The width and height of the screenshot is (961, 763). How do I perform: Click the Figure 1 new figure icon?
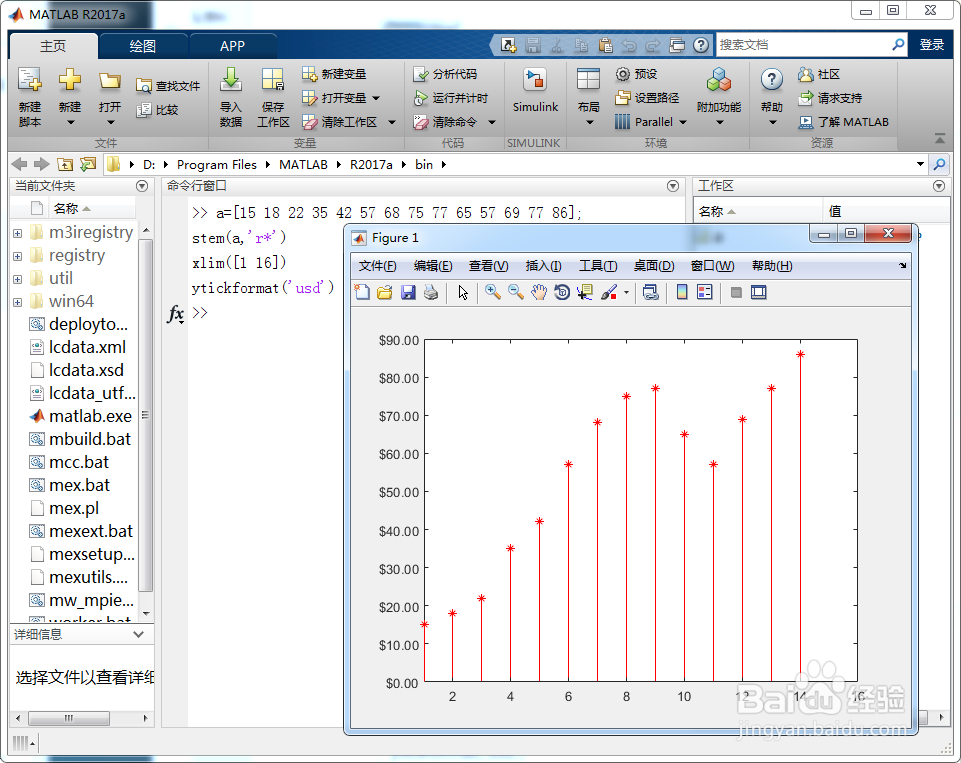[x=362, y=292]
